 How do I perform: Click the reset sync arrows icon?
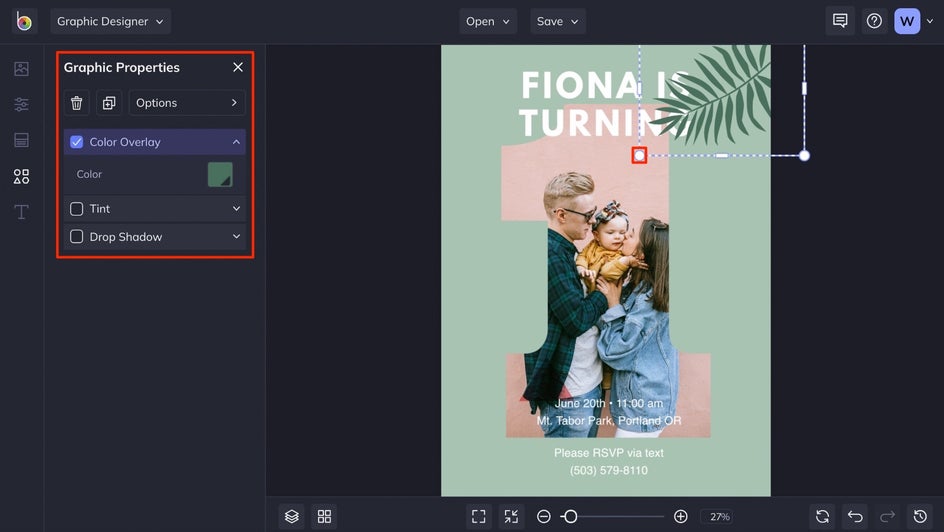click(x=822, y=516)
